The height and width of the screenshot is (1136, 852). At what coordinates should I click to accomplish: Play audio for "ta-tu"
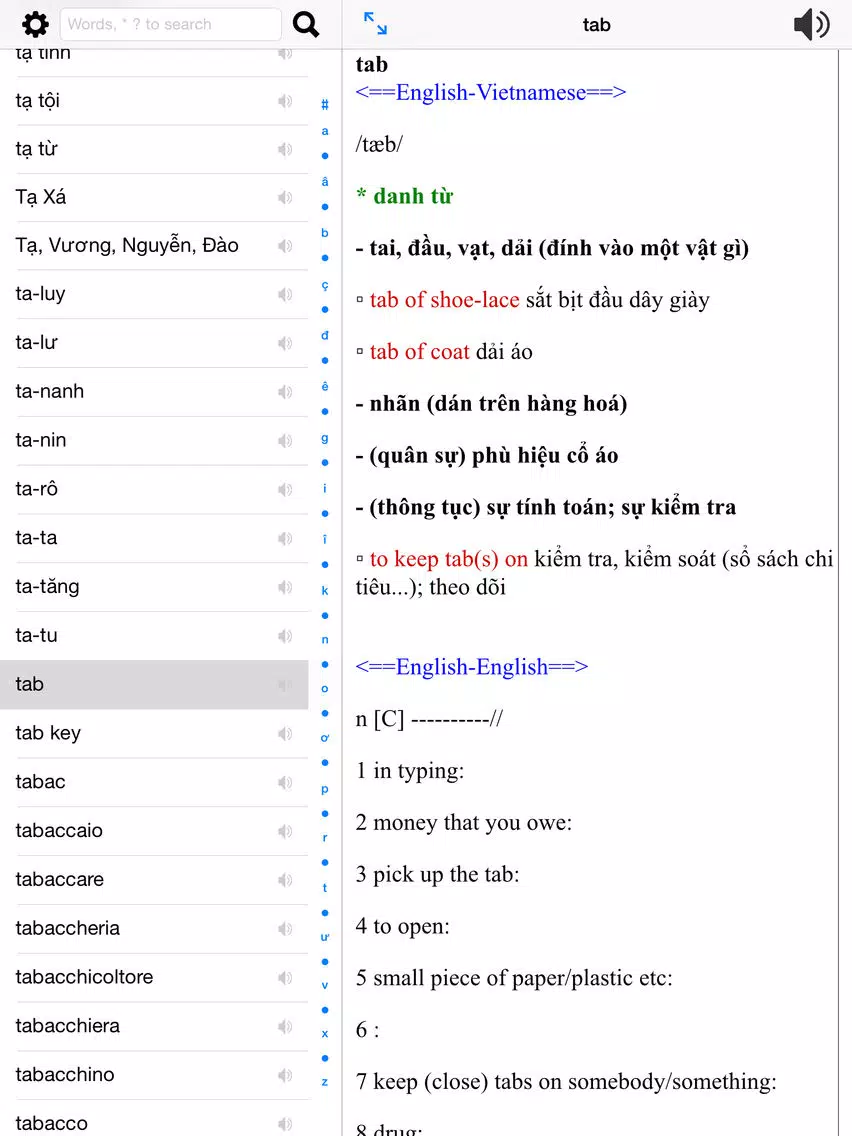point(285,636)
